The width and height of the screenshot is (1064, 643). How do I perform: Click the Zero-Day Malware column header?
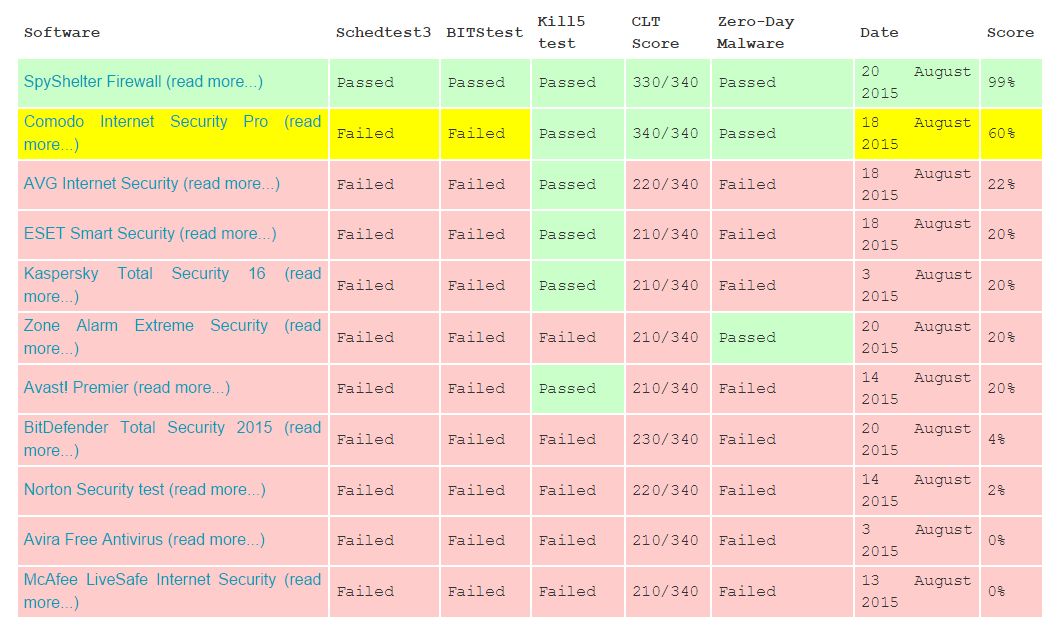(755, 33)
